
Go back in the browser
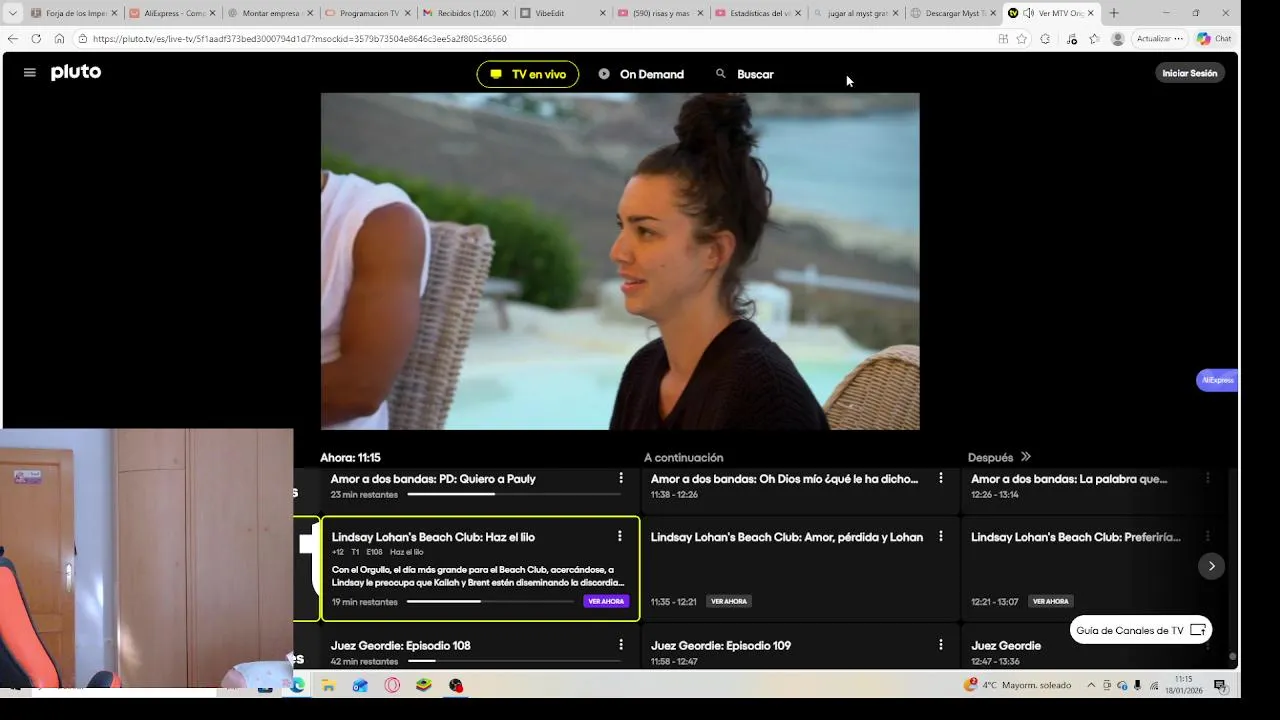[12, 39]
